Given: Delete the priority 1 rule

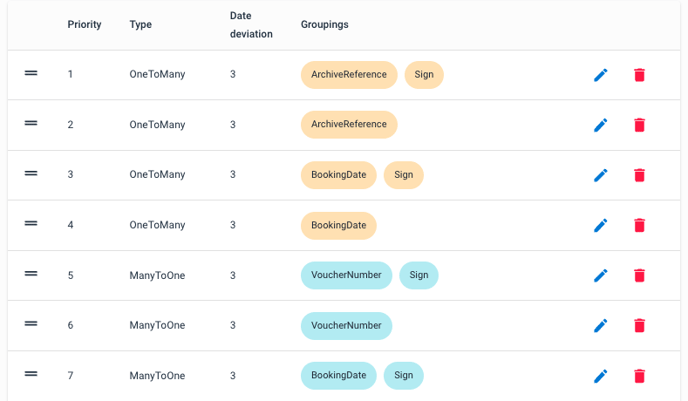Looking at the screenshot, I should 640,75.
